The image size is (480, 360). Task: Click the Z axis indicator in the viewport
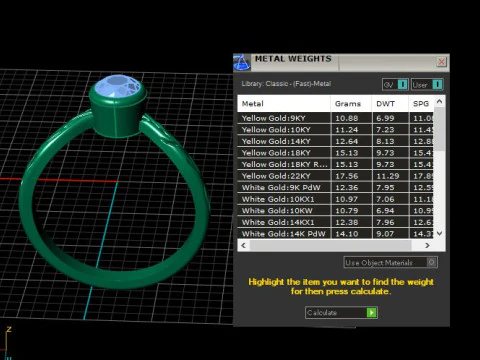tap(9, 329)
